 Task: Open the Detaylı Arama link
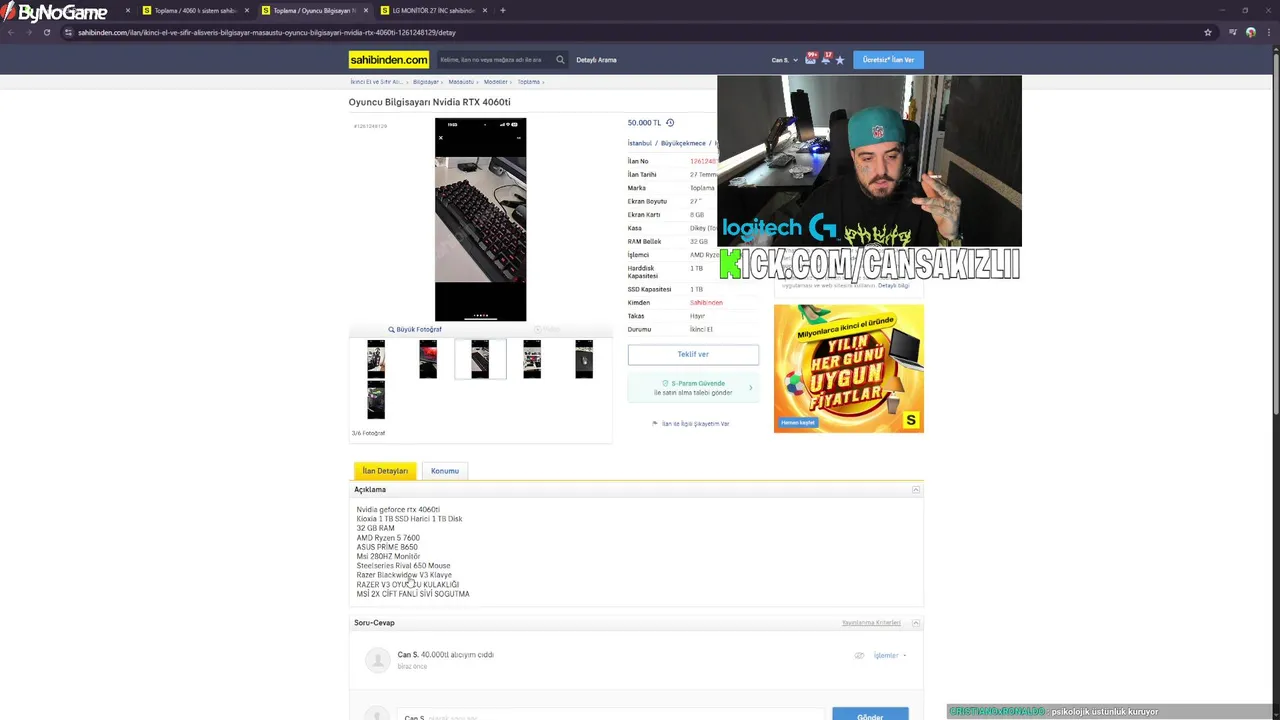click(x=596, y=60)
